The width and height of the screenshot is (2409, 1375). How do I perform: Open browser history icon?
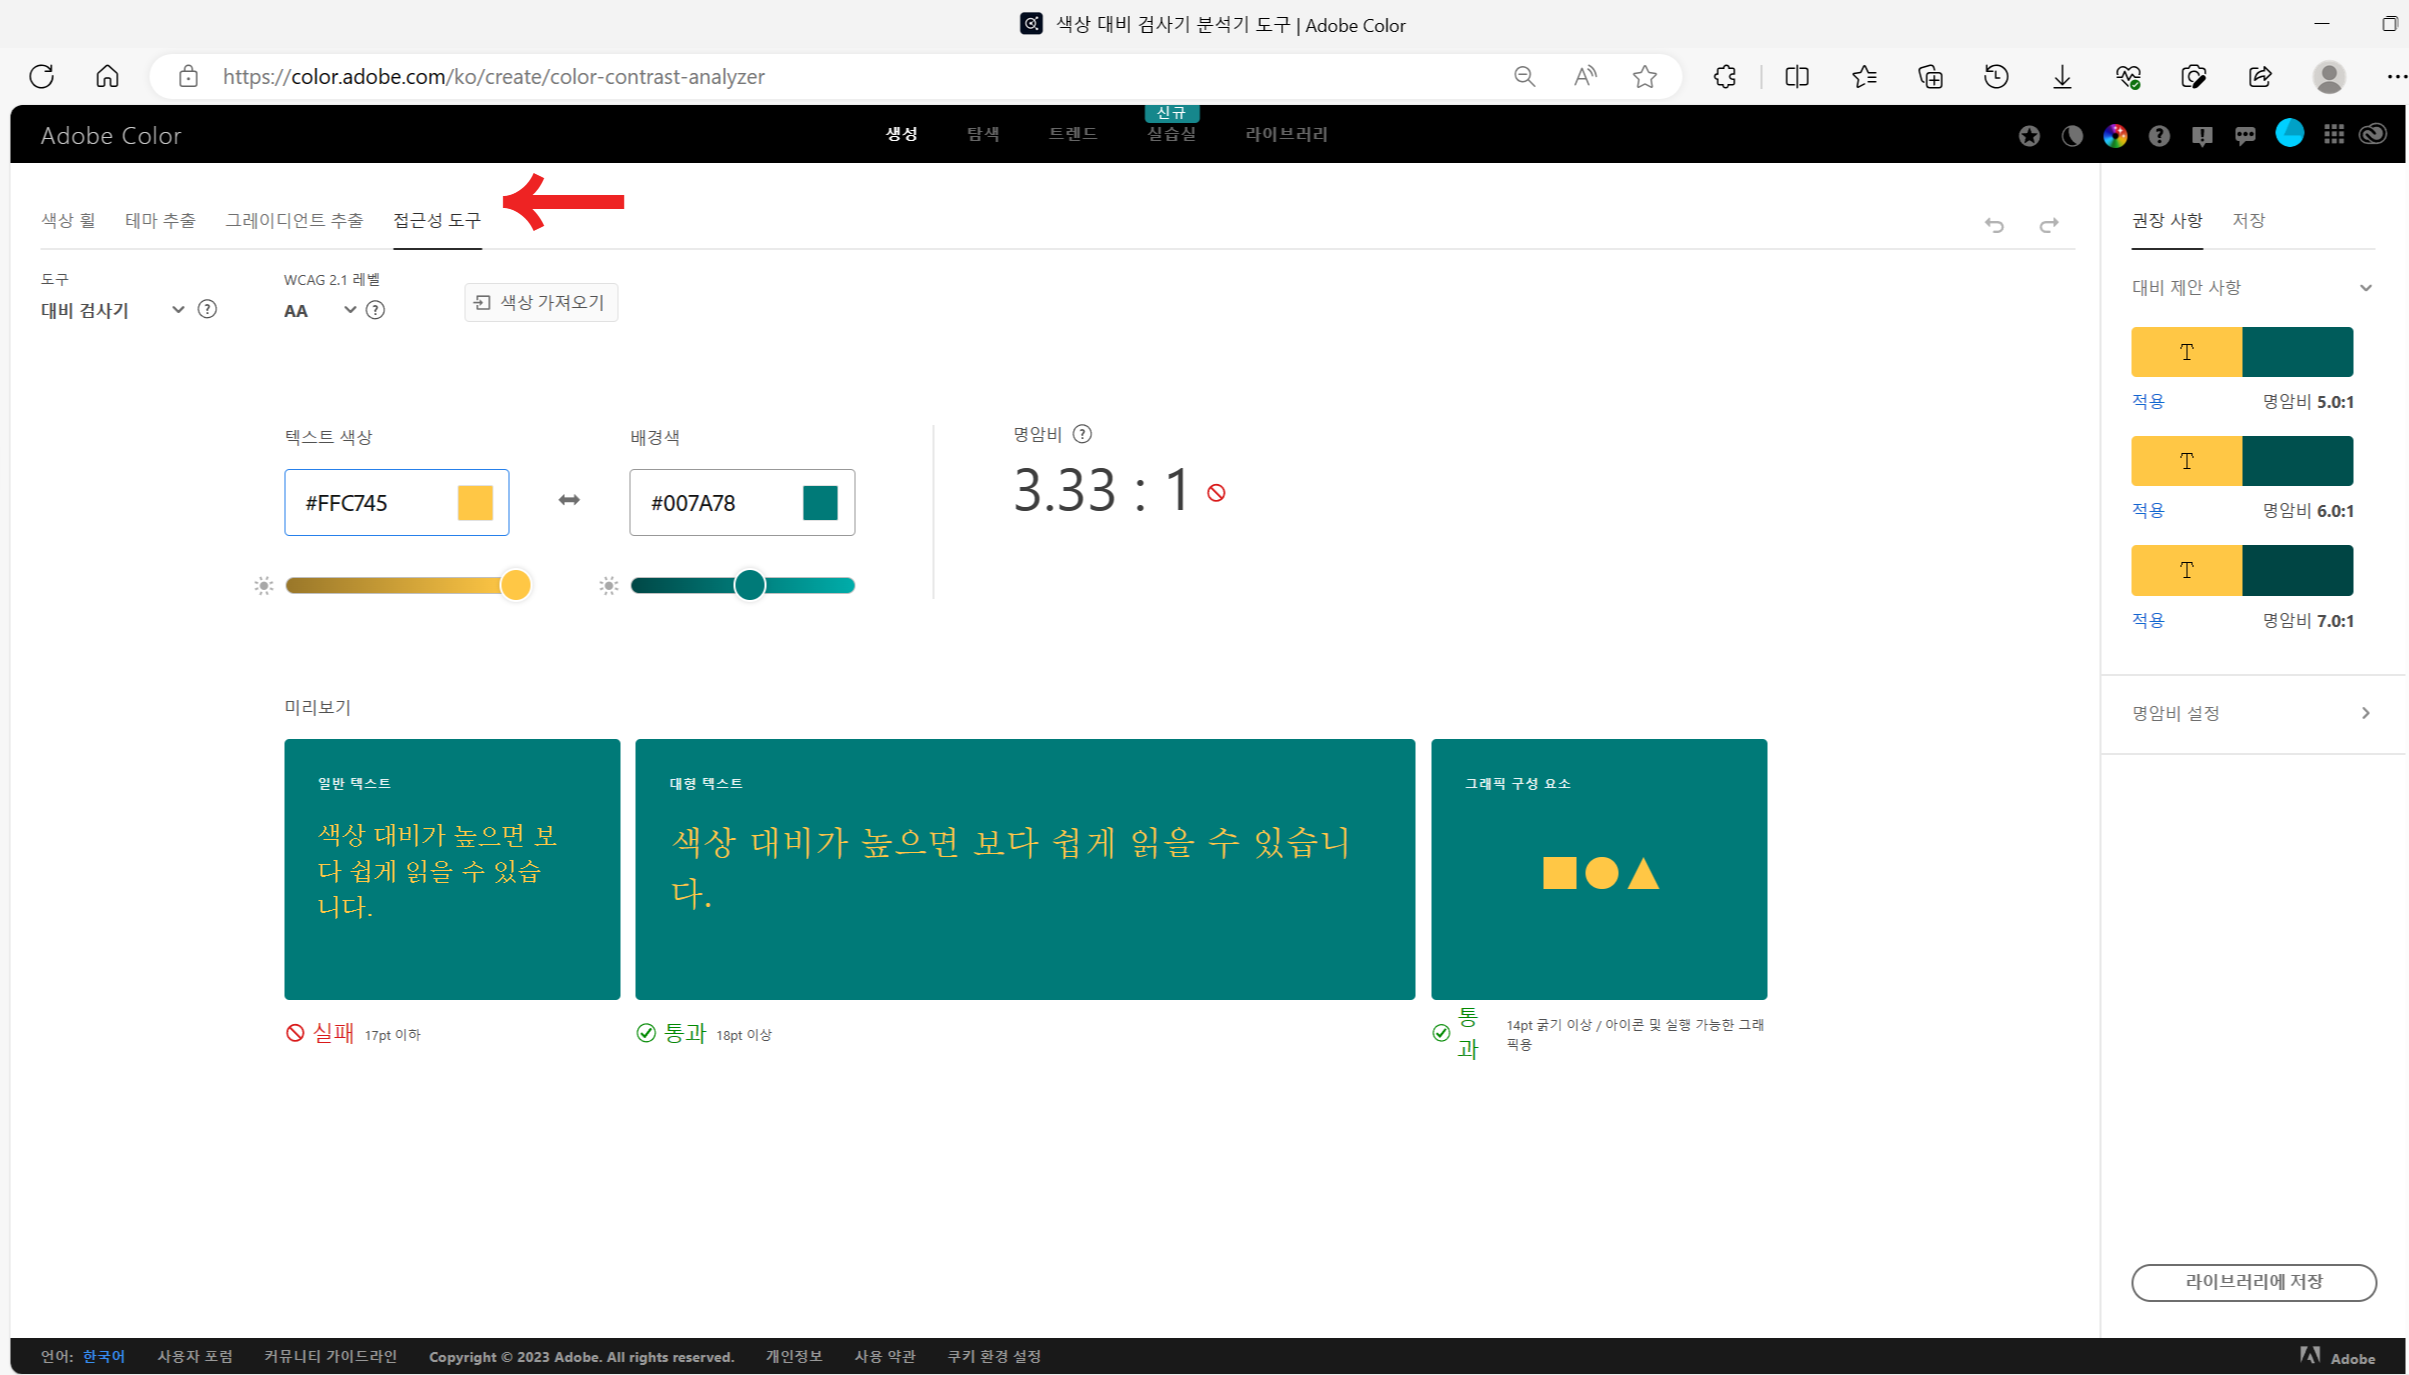click(x=1996, y=76)
